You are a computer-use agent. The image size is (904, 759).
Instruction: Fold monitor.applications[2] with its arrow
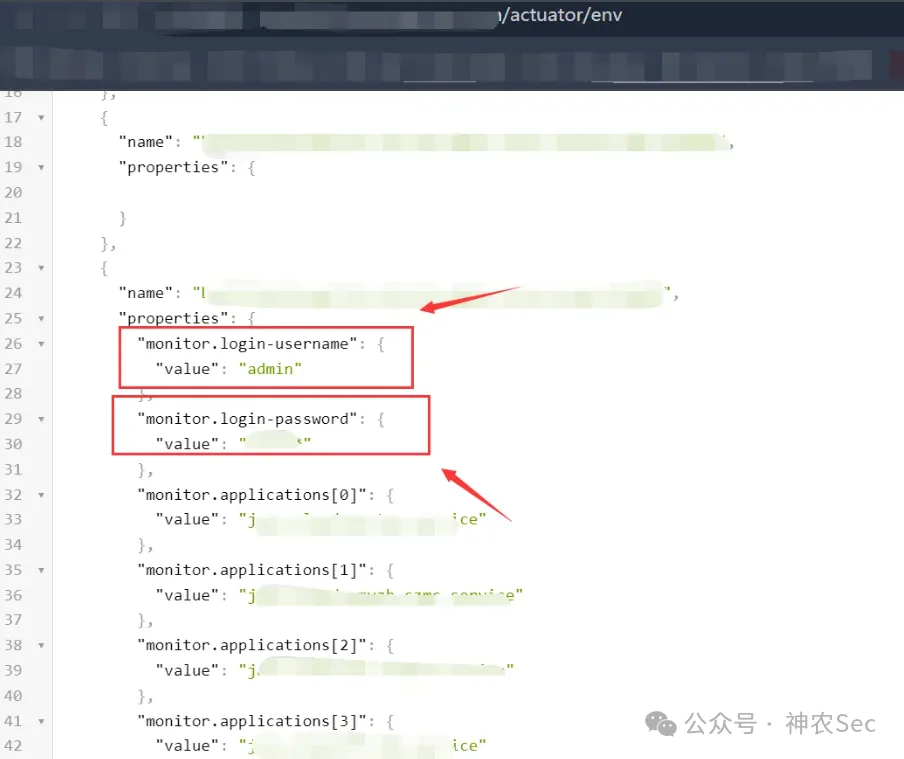(41, 645)
